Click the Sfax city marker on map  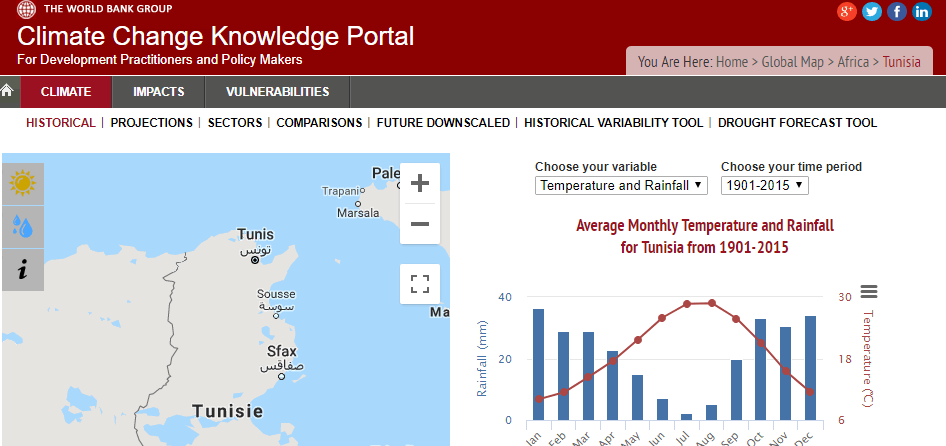click(281, 376)
